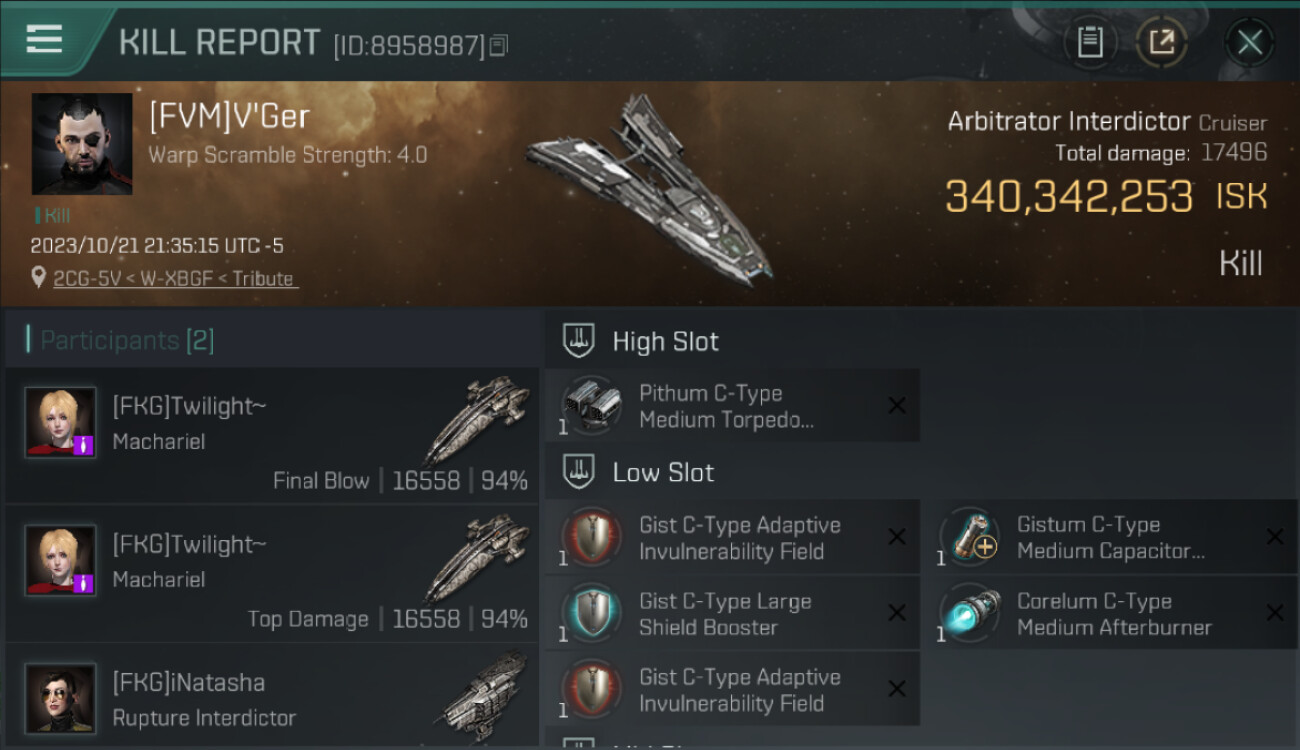The width and height of the screenshot is (1300, 750).
Task: Open the hamburger menu icon
Action: [44, 40]
